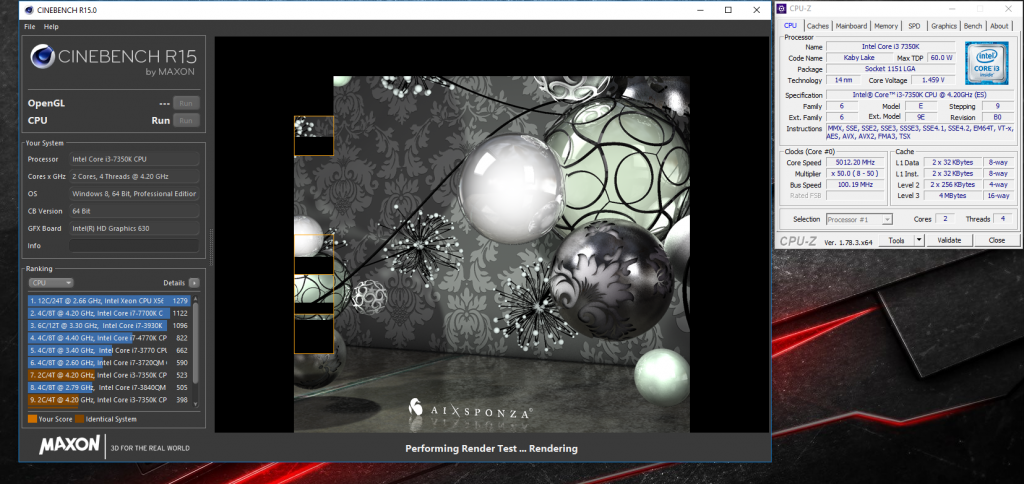Screen dimensions: 1024x484
Task: Click the OpenGL Run button
Action: coord(186,103)
